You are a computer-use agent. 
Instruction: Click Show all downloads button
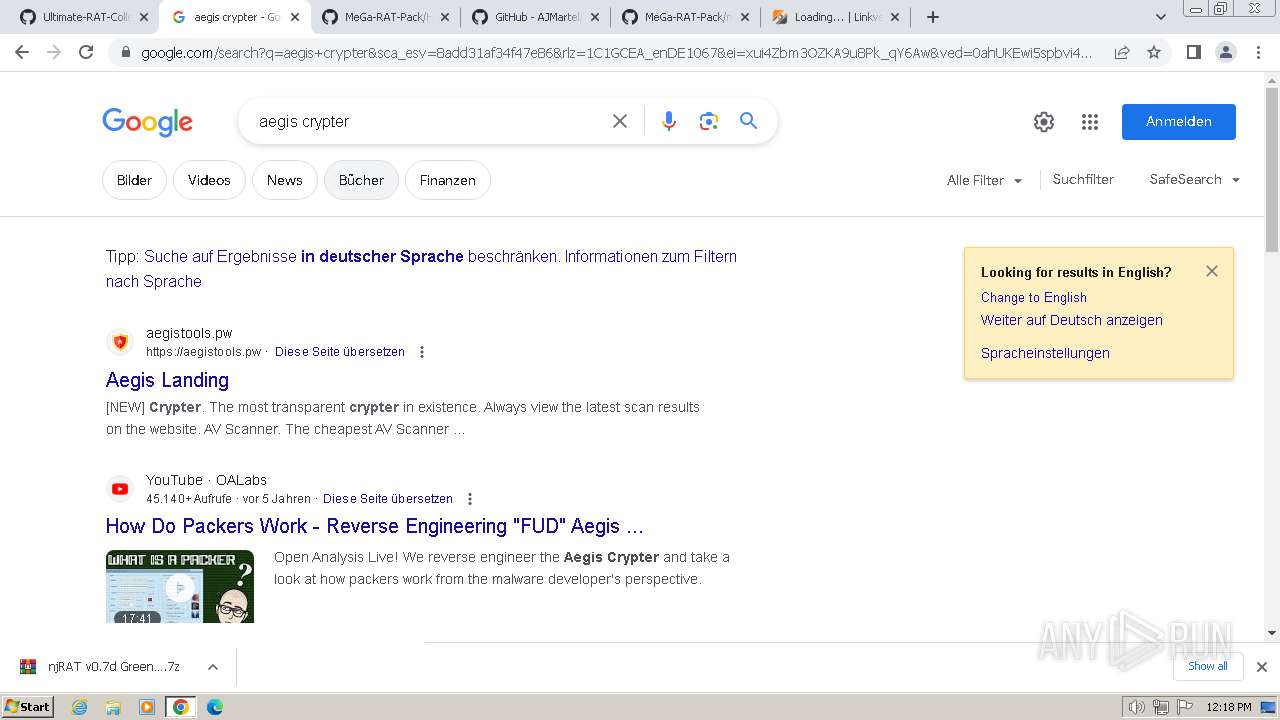[x=1208, y=666]
